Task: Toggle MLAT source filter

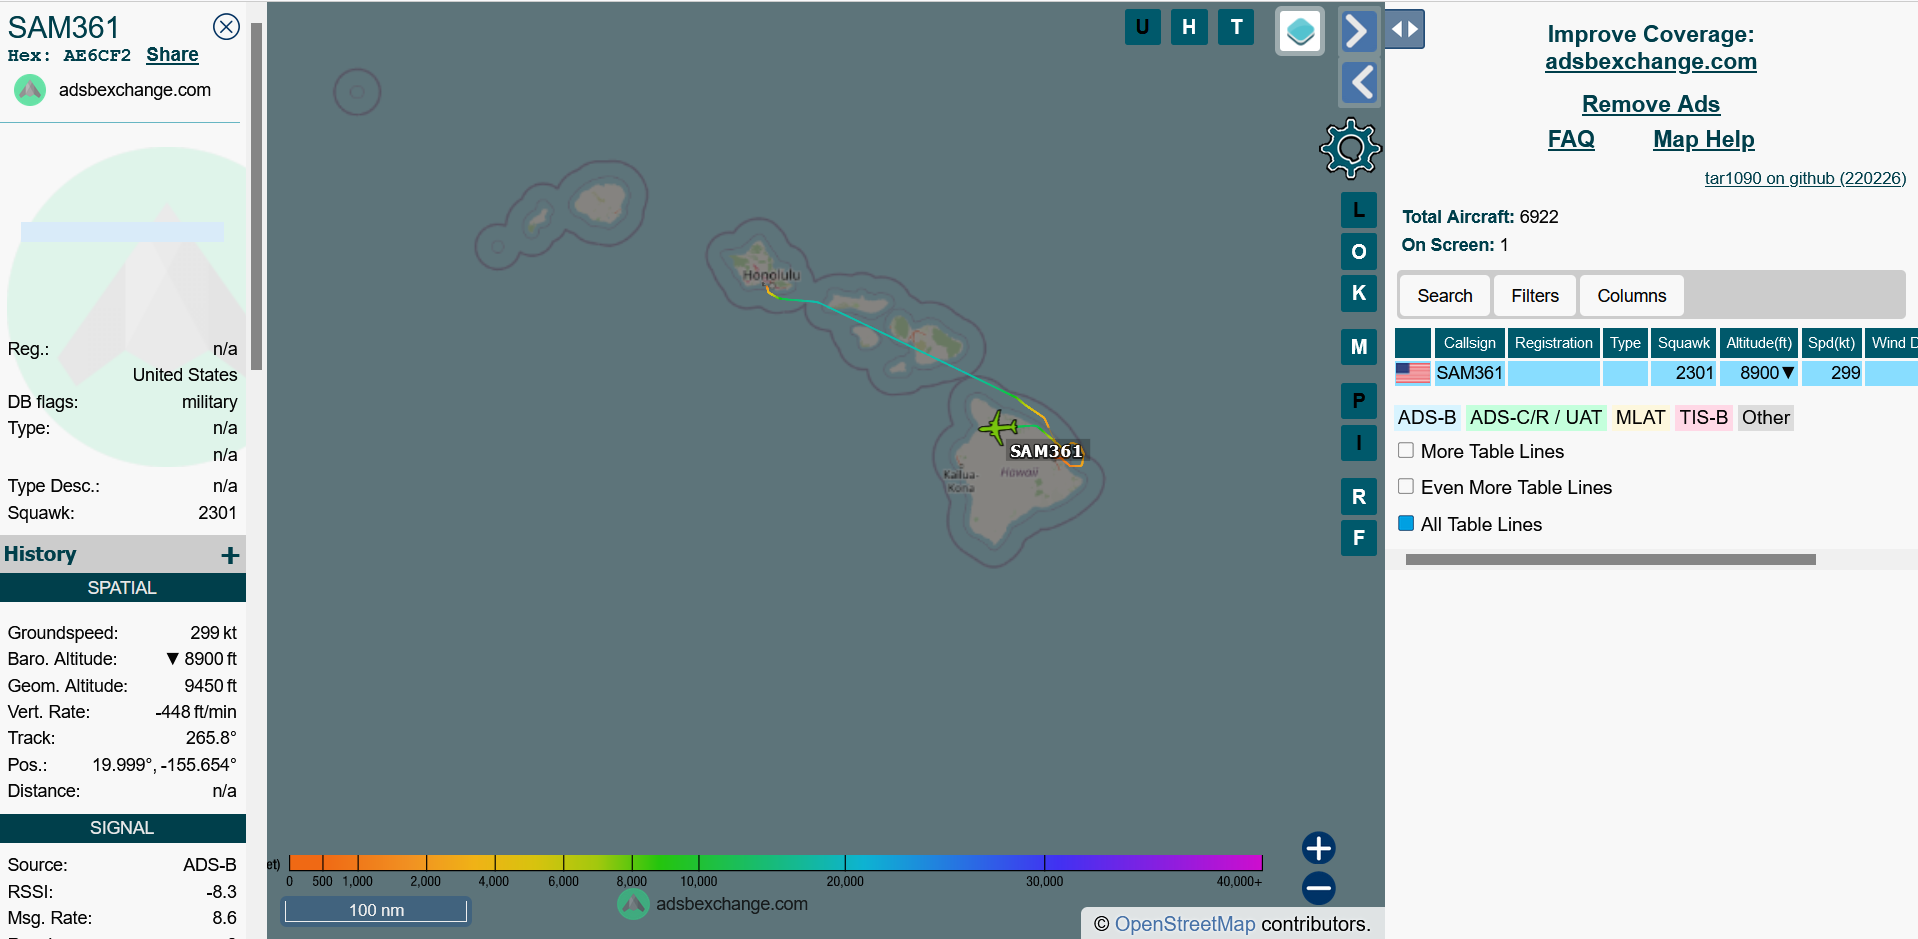Action: coord(1640,418)
